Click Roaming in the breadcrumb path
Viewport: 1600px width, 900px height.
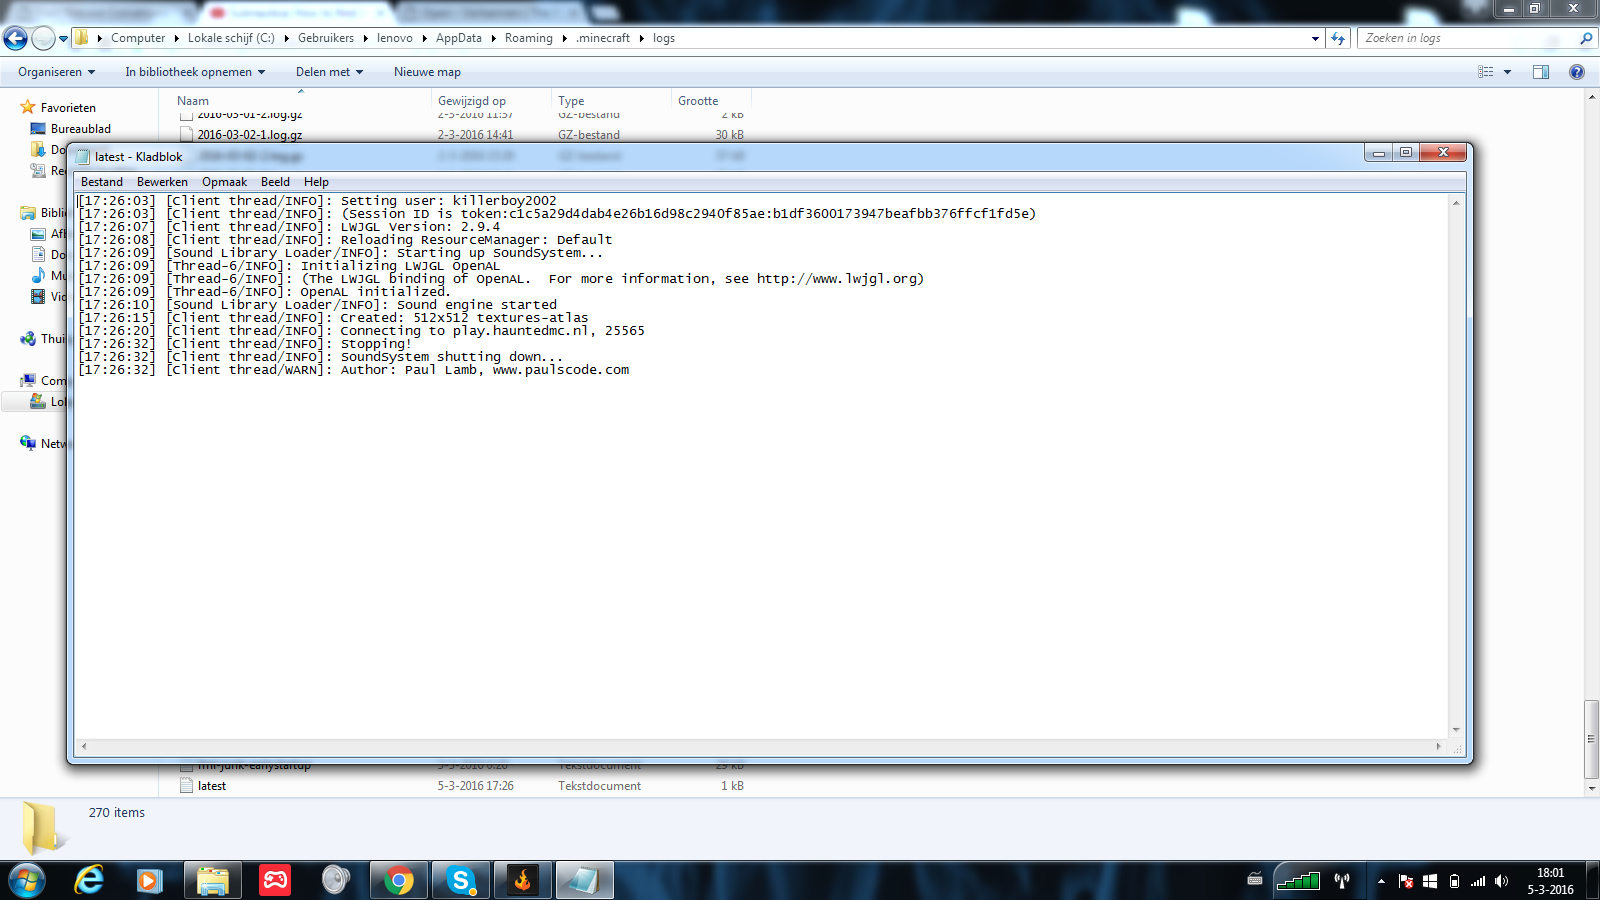pos(529,38)
